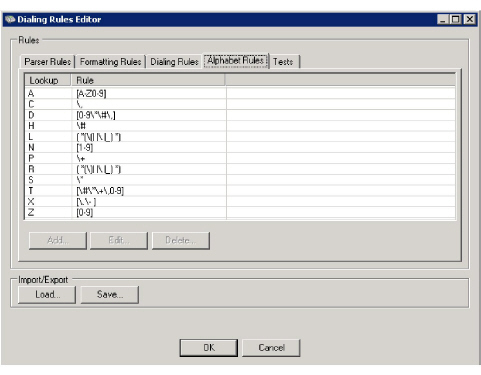Click the Load... button to import rules
The height and width of the screenshot is (375, 481).
pos(47,295)
